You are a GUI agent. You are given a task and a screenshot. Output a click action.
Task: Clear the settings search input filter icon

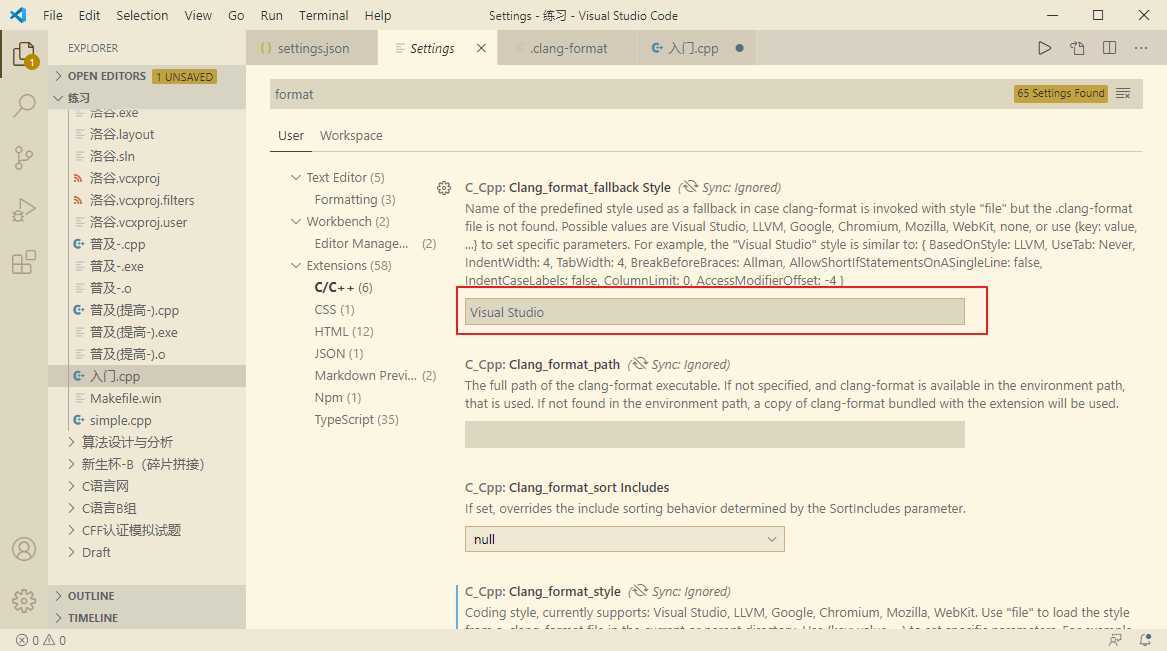click(1123, 94)
